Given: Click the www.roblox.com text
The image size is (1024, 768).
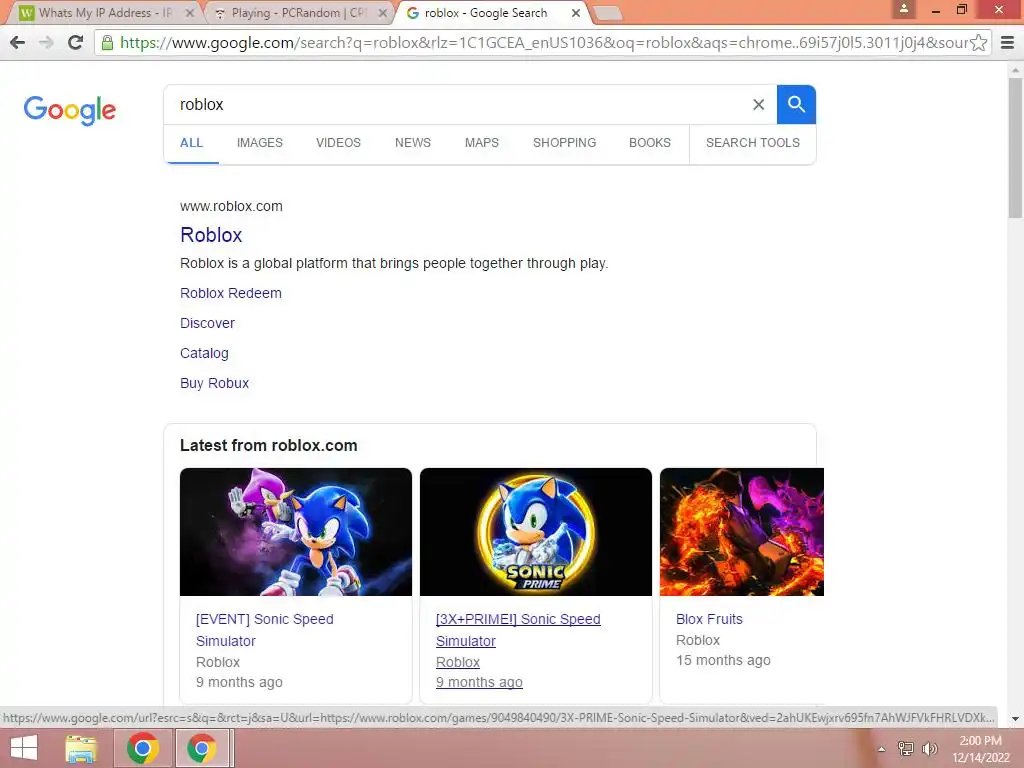Looking at the screenshot, I should tap(231, 206).
